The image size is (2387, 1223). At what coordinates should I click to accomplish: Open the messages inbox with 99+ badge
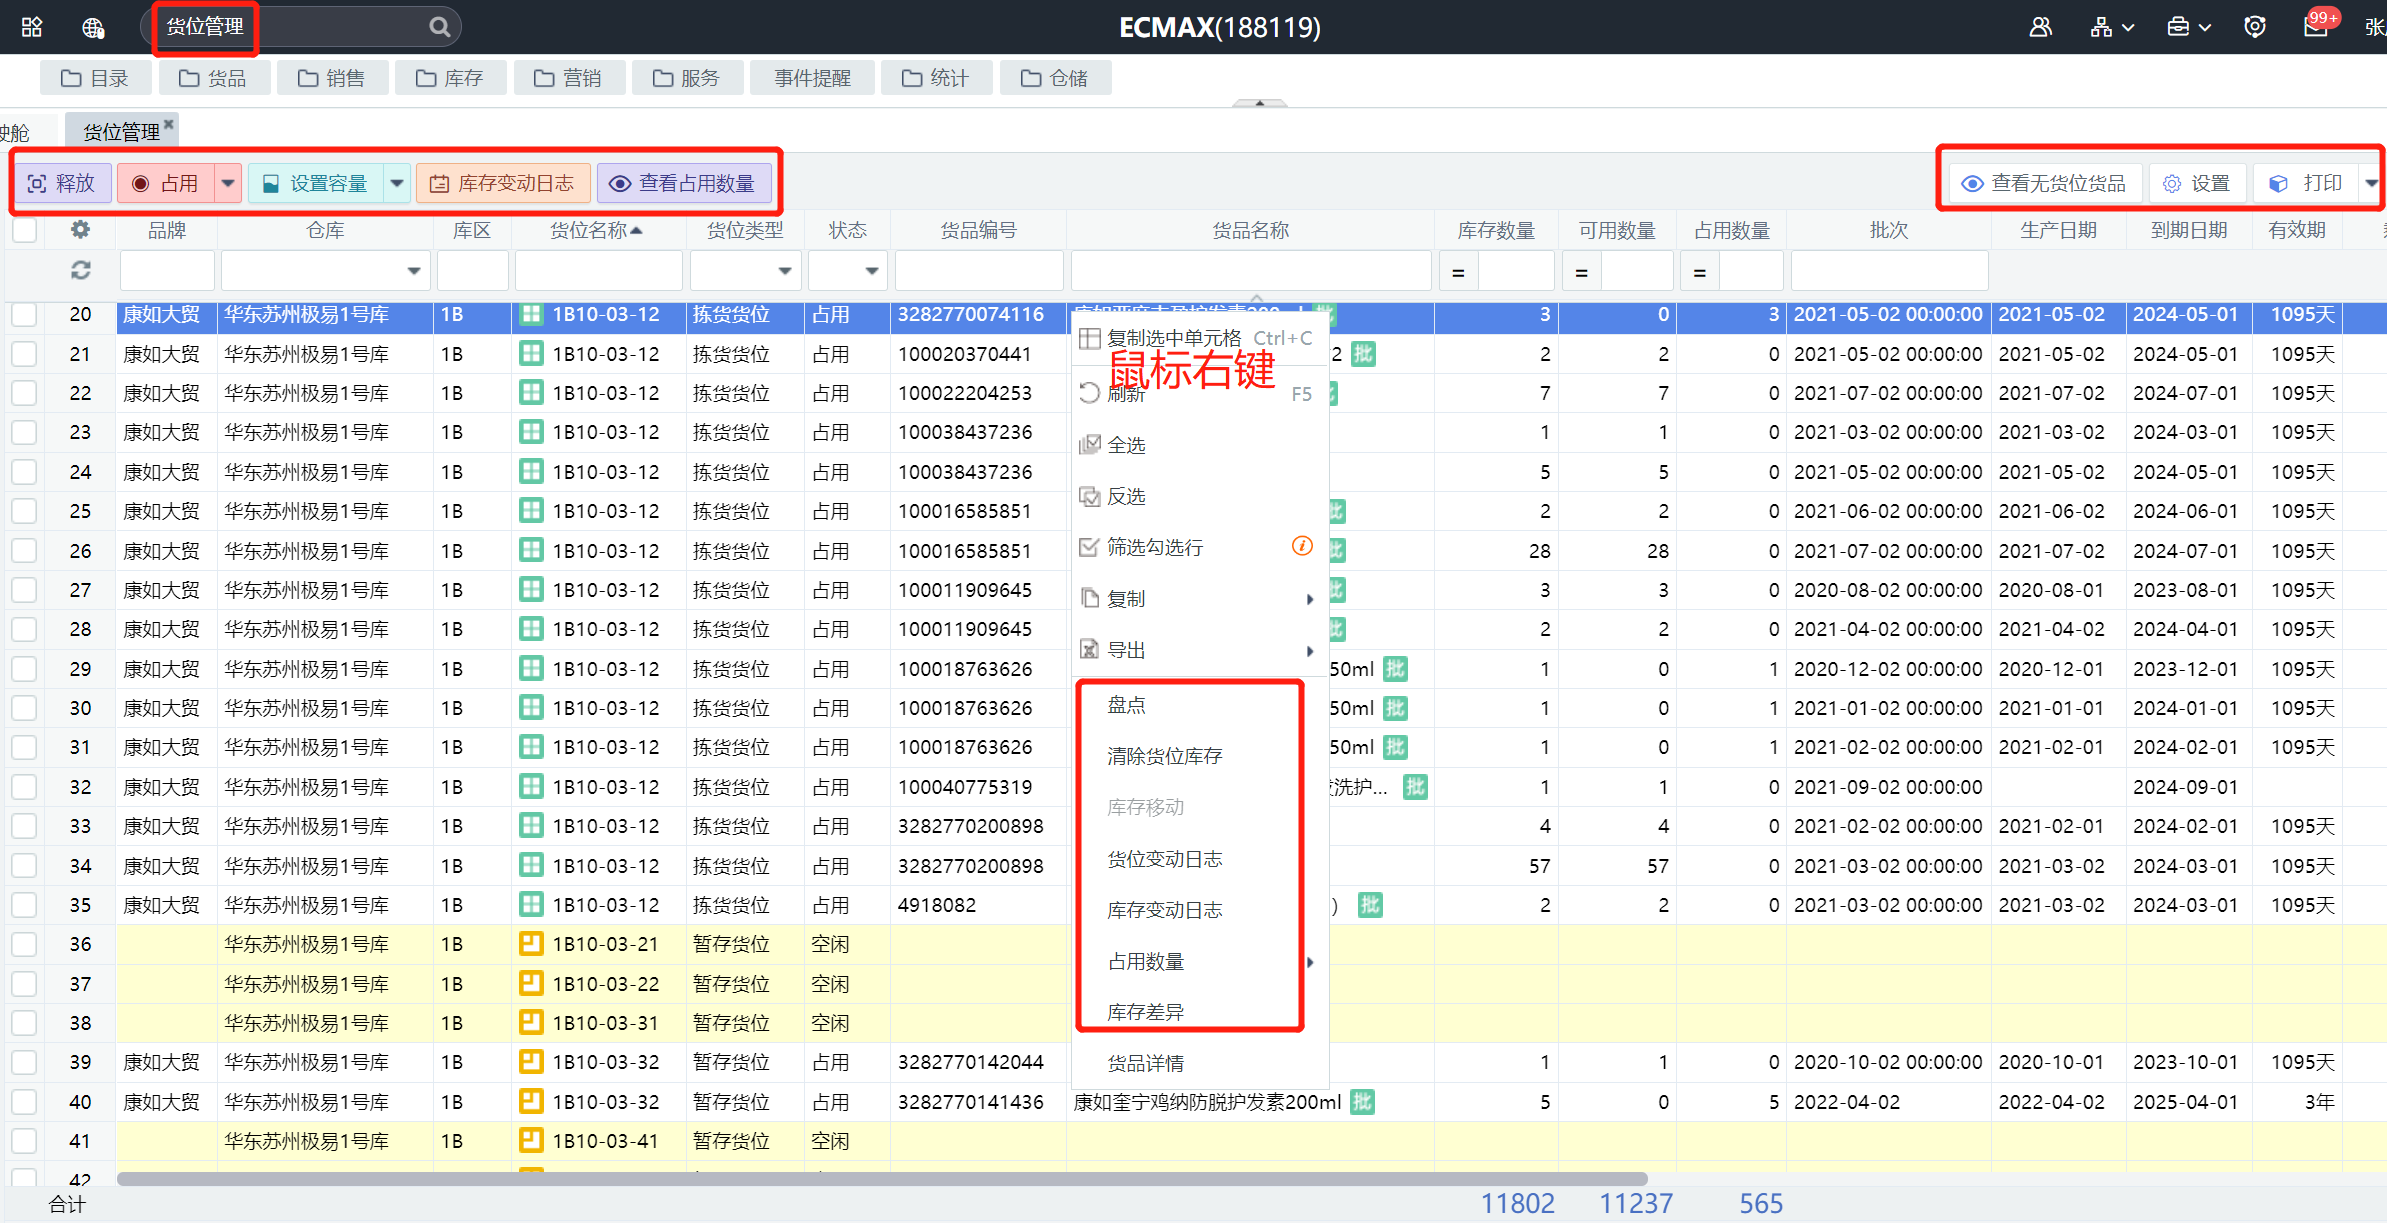point(2318,24)
